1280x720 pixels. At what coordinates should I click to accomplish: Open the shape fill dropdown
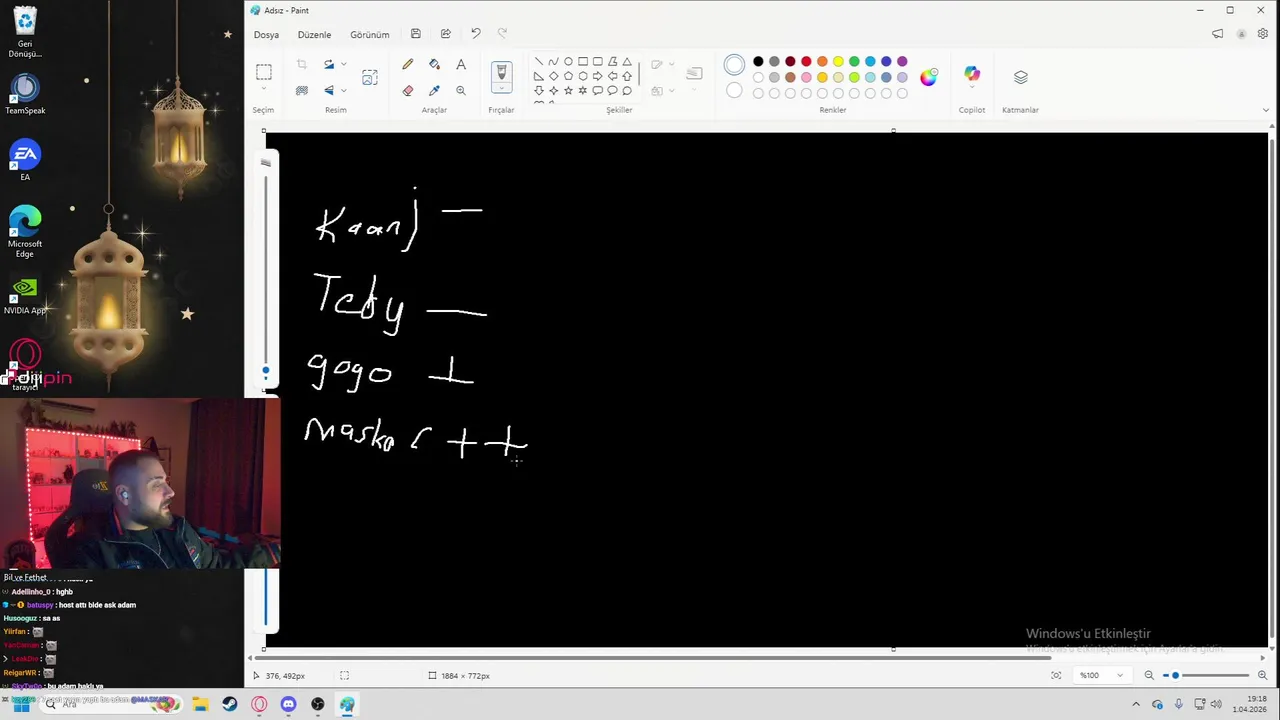pyautogui.click(x=671, y=90)
